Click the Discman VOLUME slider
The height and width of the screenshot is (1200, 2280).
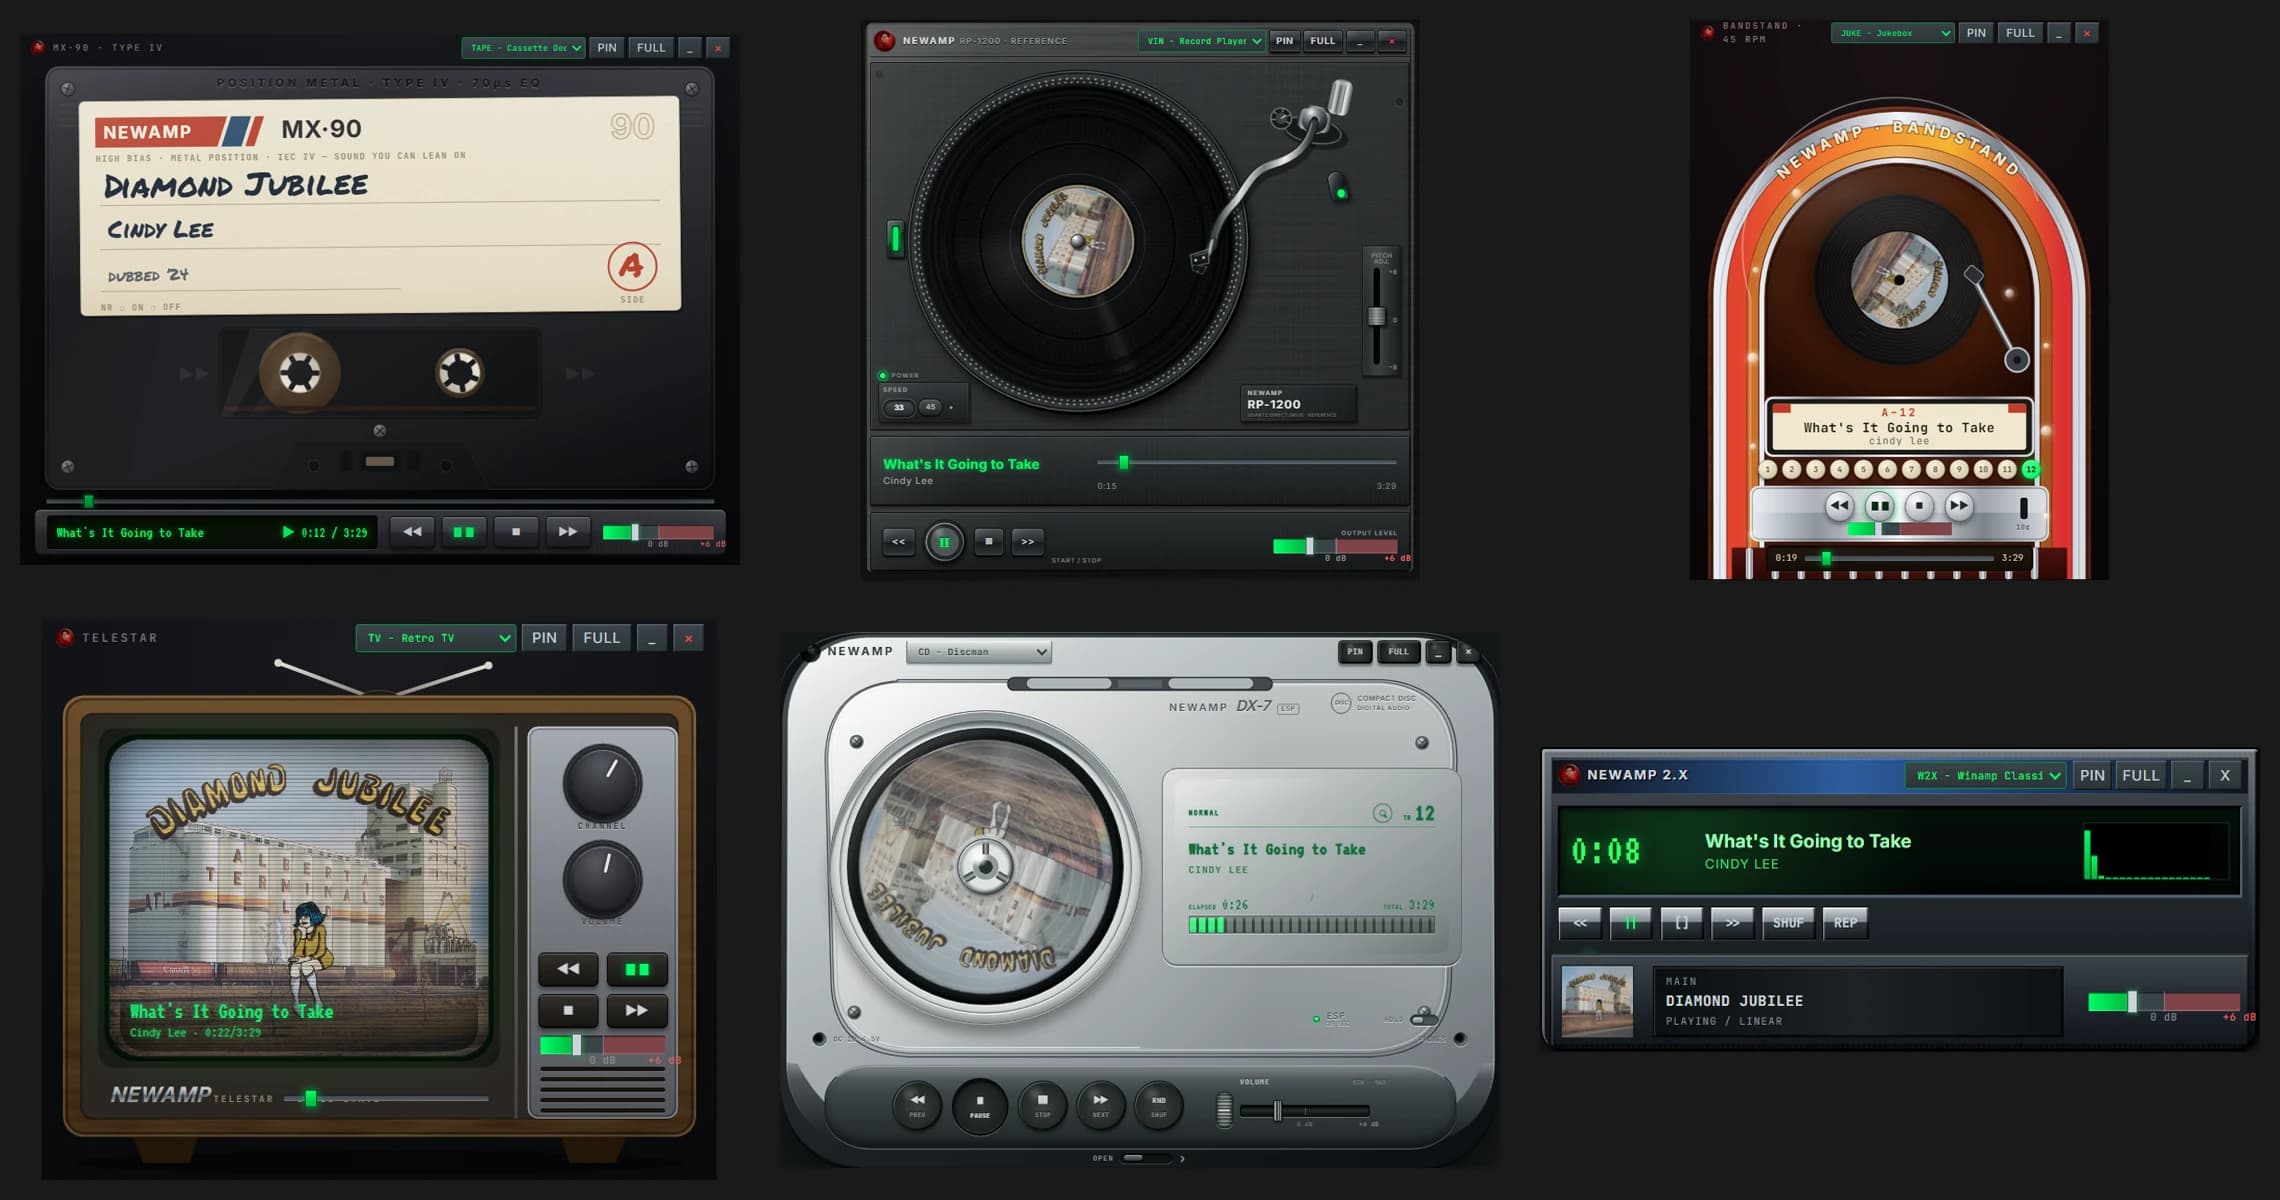pyautogui.click(x=1305, y=1111)
